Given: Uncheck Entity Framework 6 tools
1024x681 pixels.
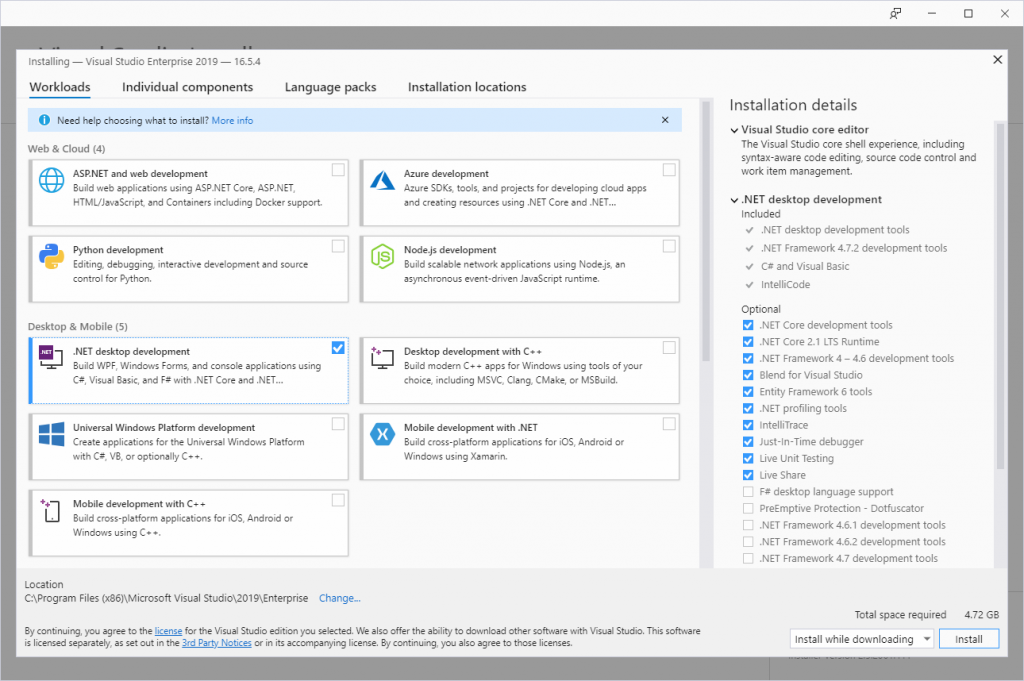Looking at the screenshot, I should [748, 392].
